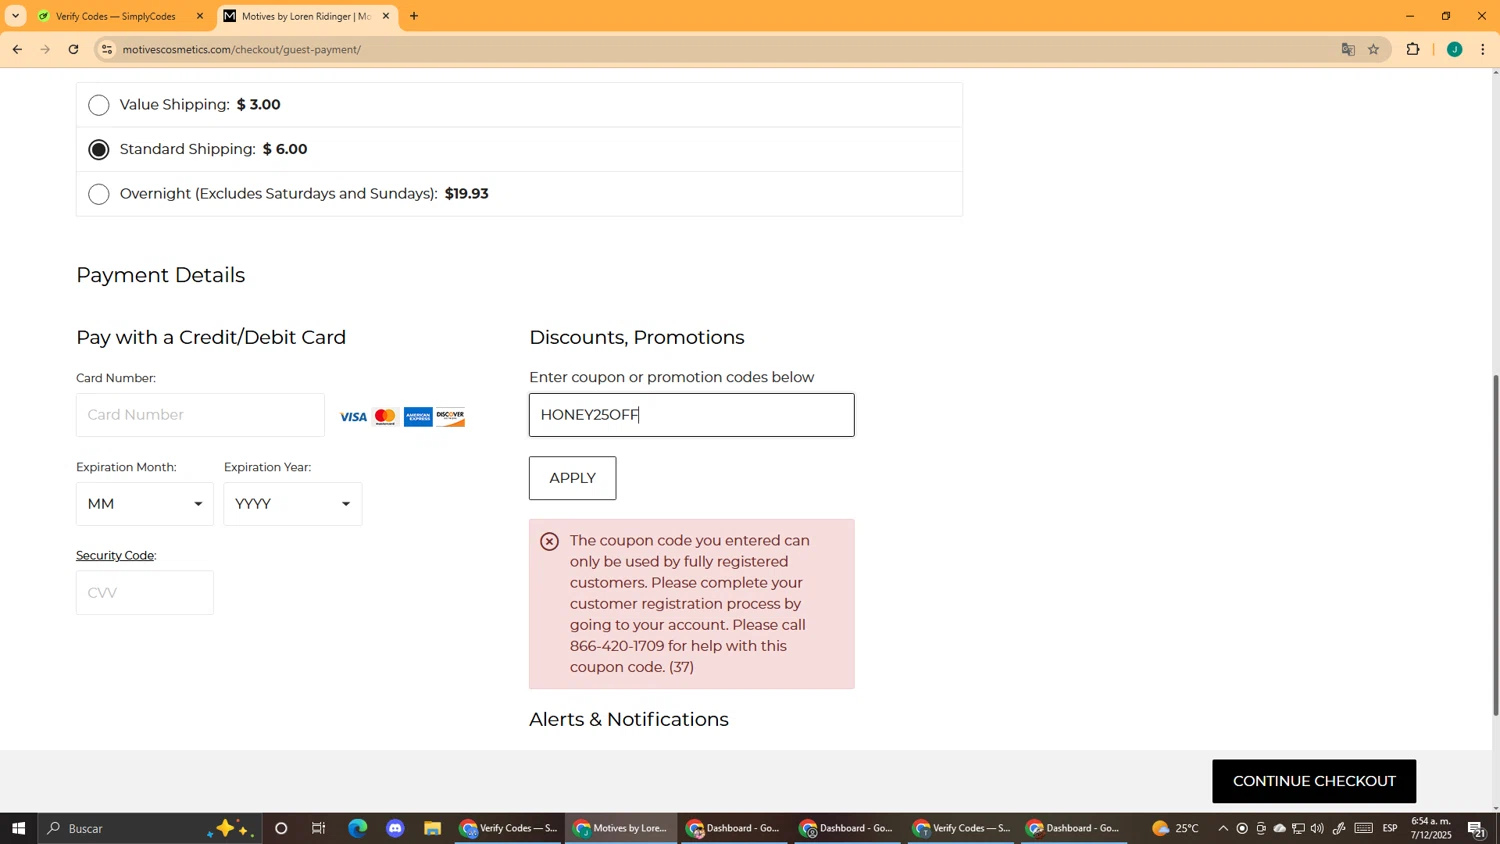Click the address bar URL

tap(241, 49)
